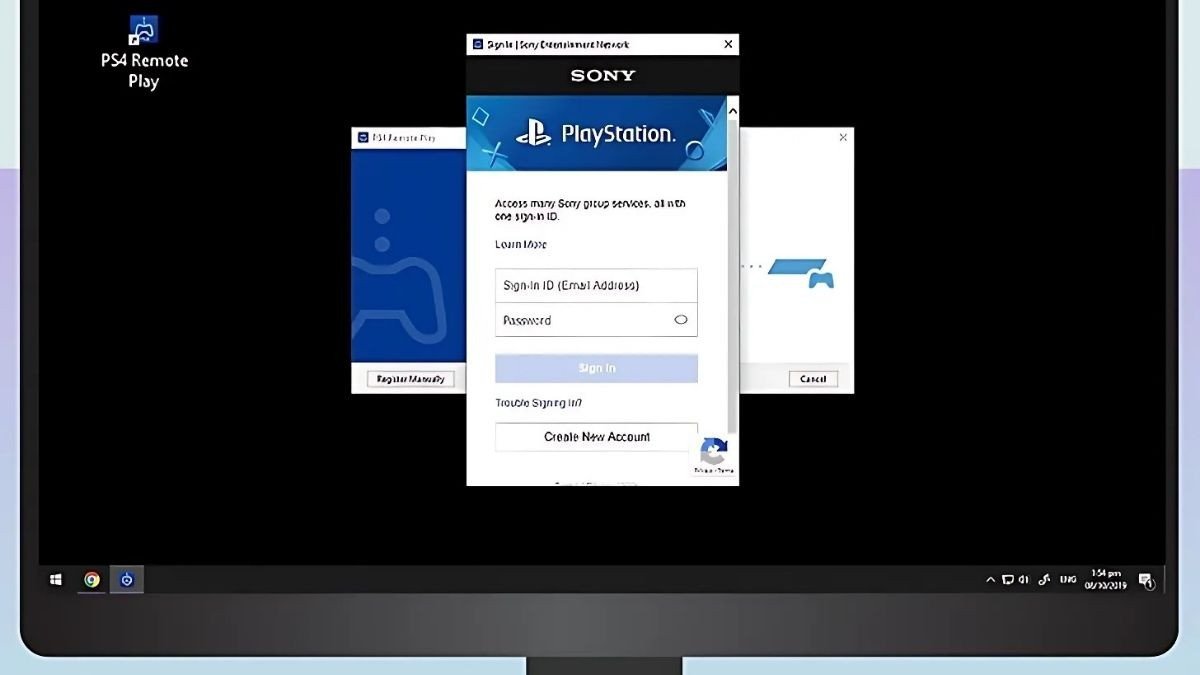Open the Action Center notifications icon

[x=1146, y=579]
